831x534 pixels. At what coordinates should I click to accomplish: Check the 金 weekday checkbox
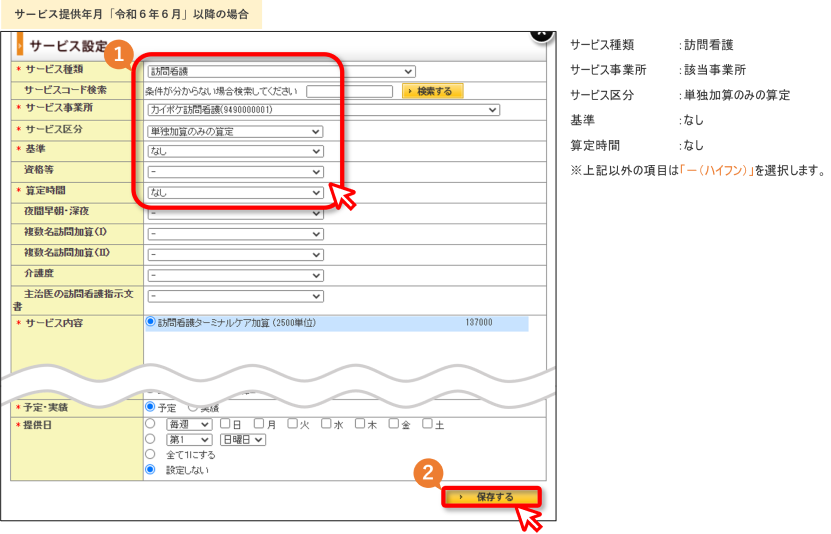(x=393, y=423)
